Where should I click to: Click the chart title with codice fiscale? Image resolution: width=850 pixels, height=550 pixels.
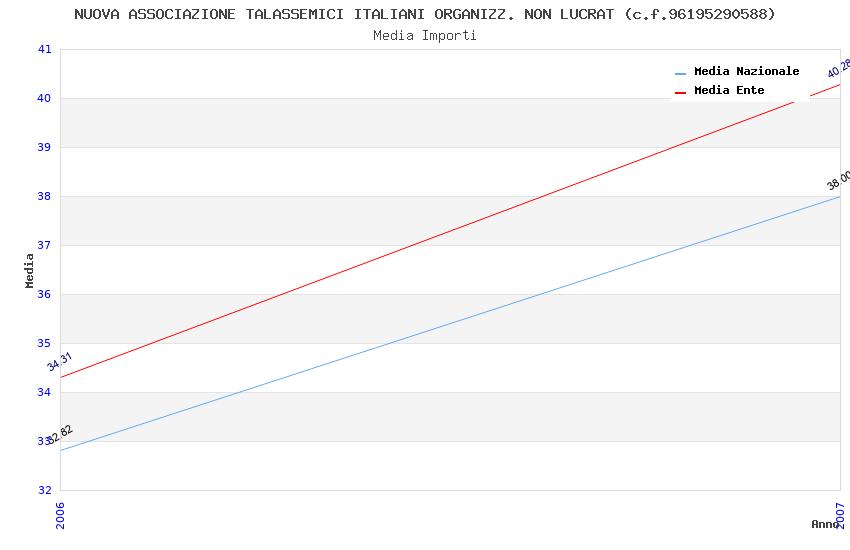425,14
